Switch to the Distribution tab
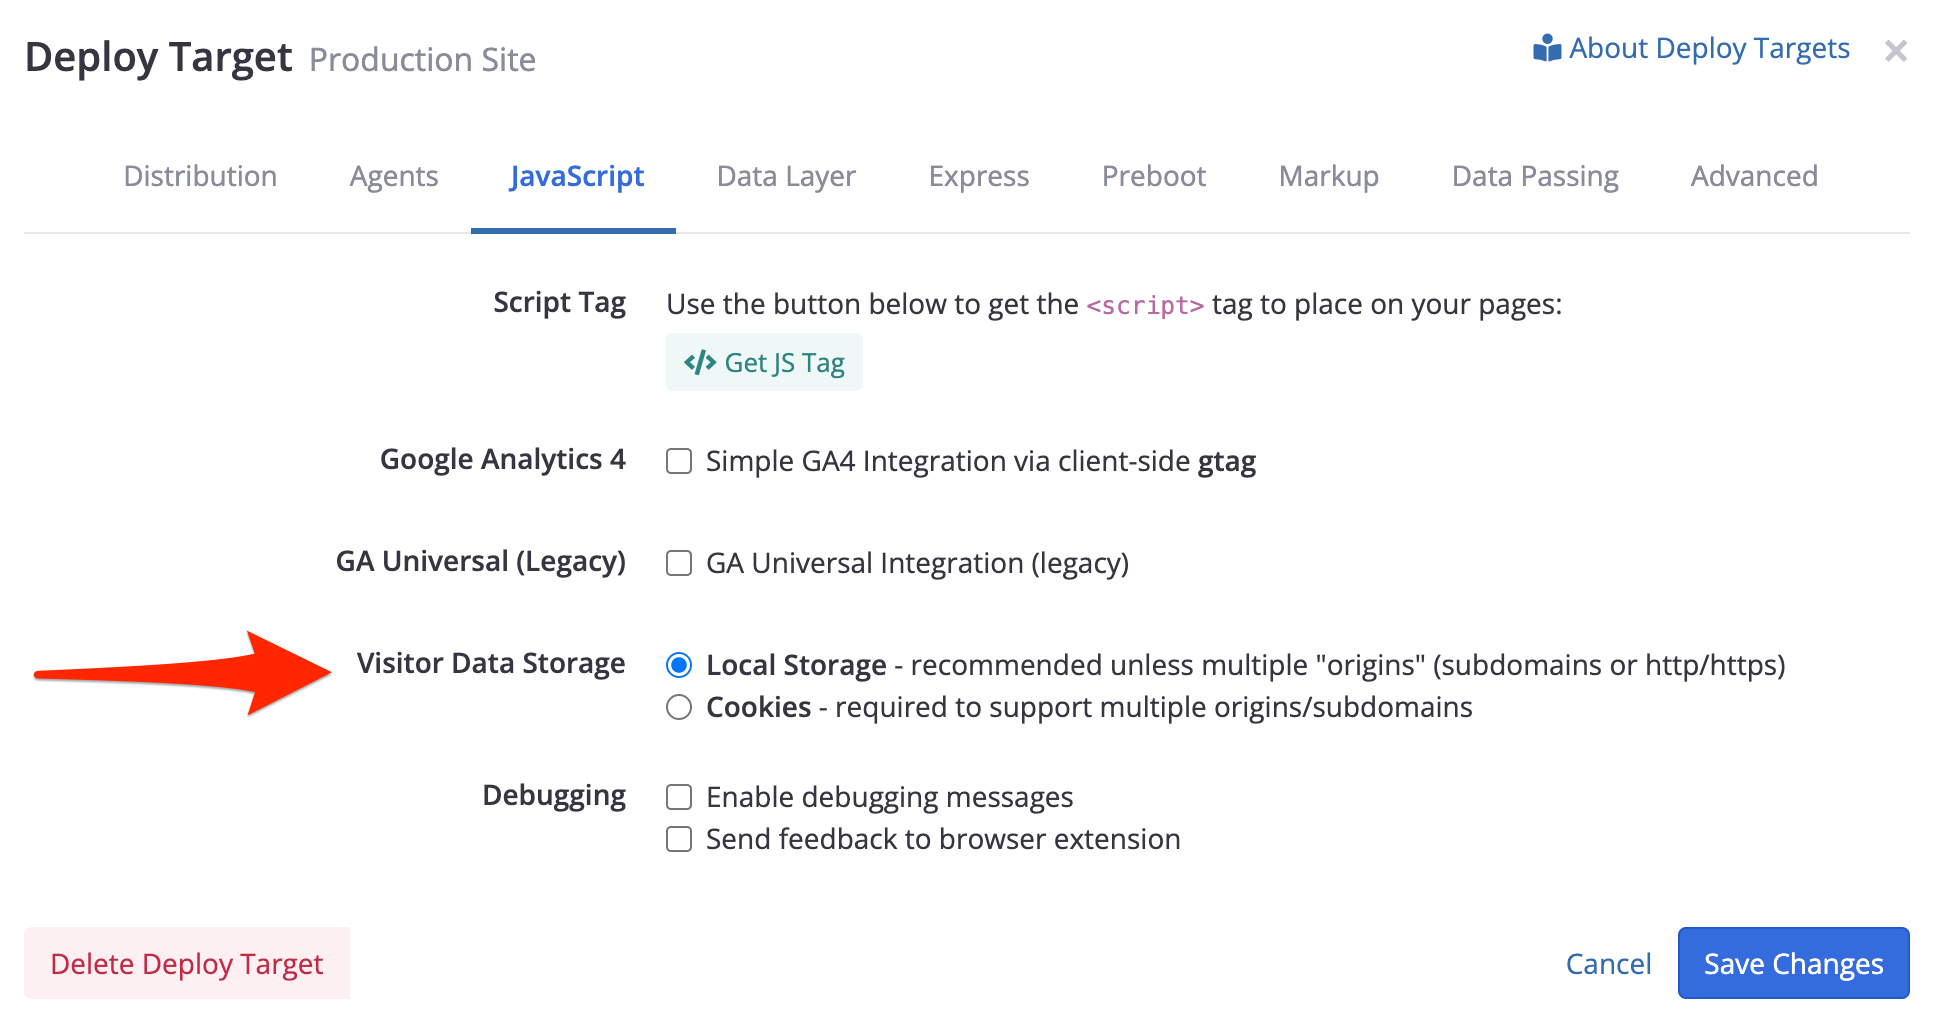The height and width of the screenshot is (1026, 1940). 200,176
